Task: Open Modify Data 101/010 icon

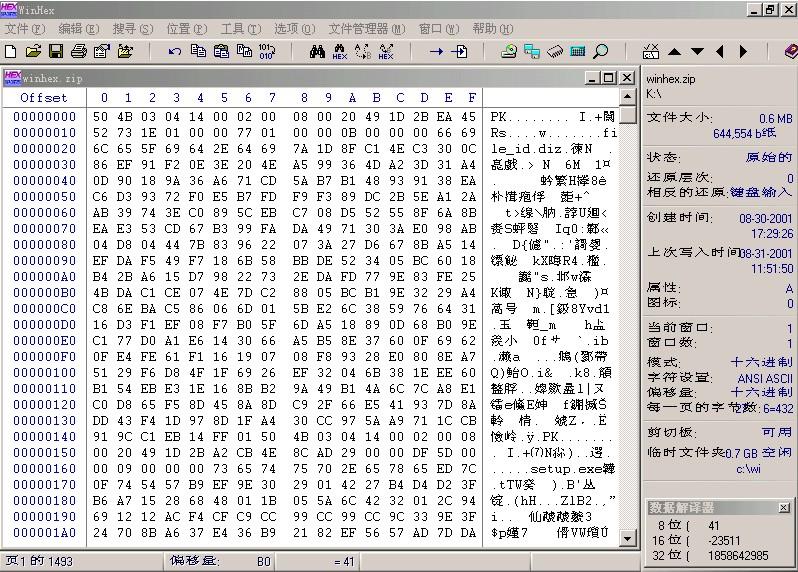Action: pyautogui.click(x=267, y=51)
